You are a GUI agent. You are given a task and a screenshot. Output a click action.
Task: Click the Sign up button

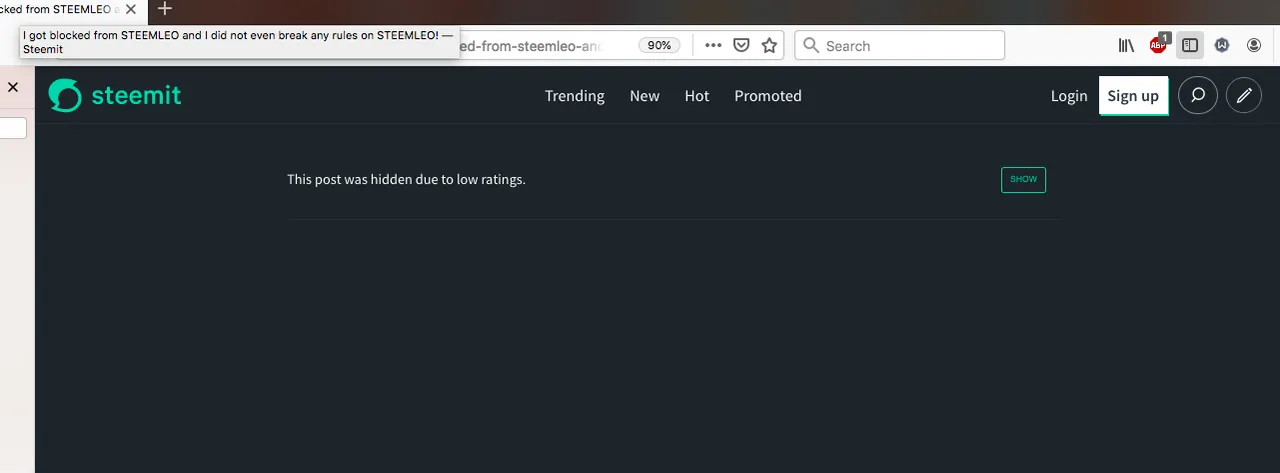[x=1133, y=96]
